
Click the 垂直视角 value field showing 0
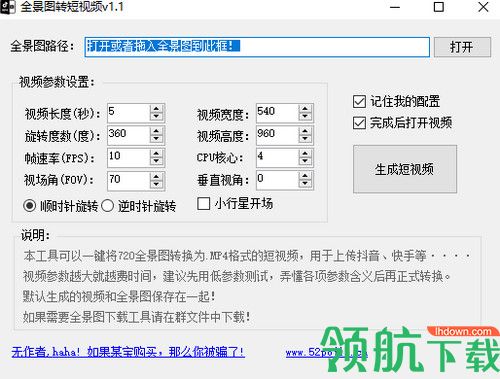click(277, 180)
